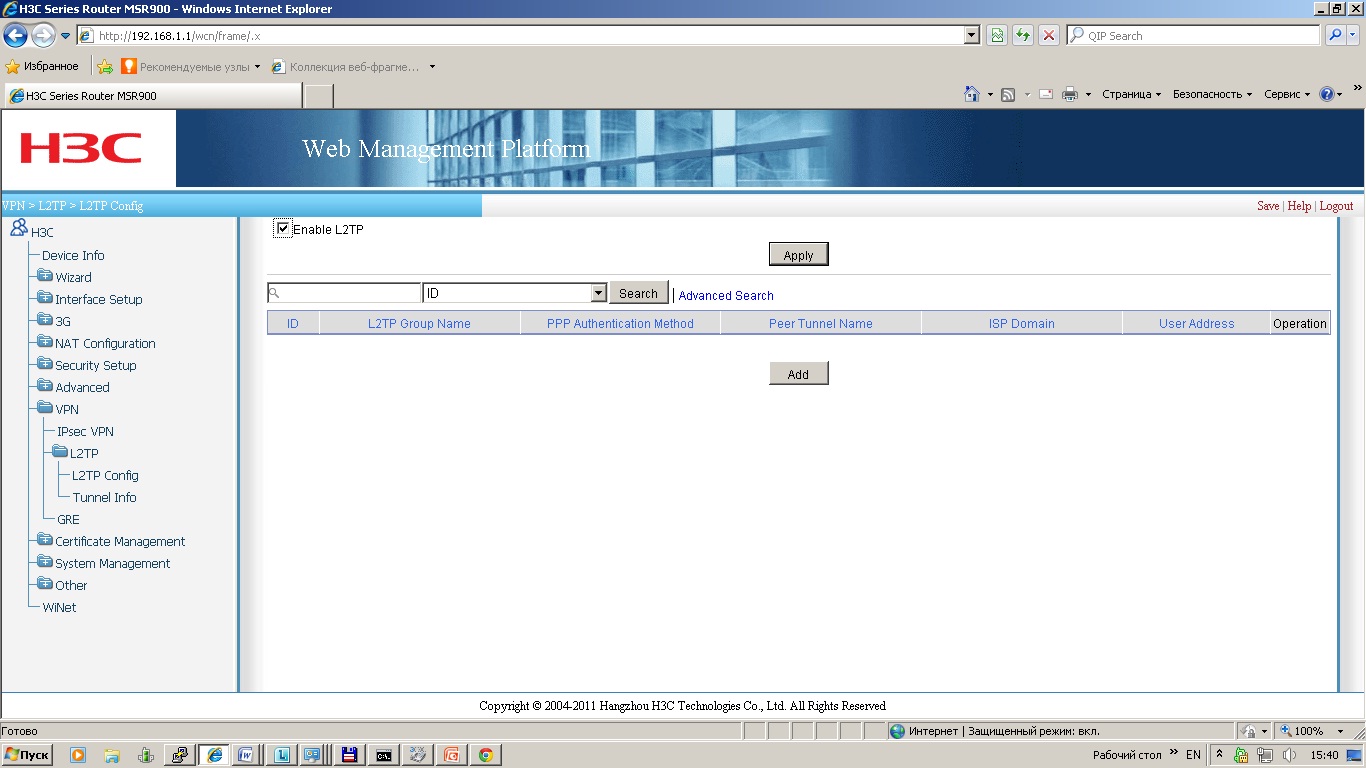Viewport: 1366px width, 768px height.
Task: Open the ID search field dropdown
Action: pos(599,294)
